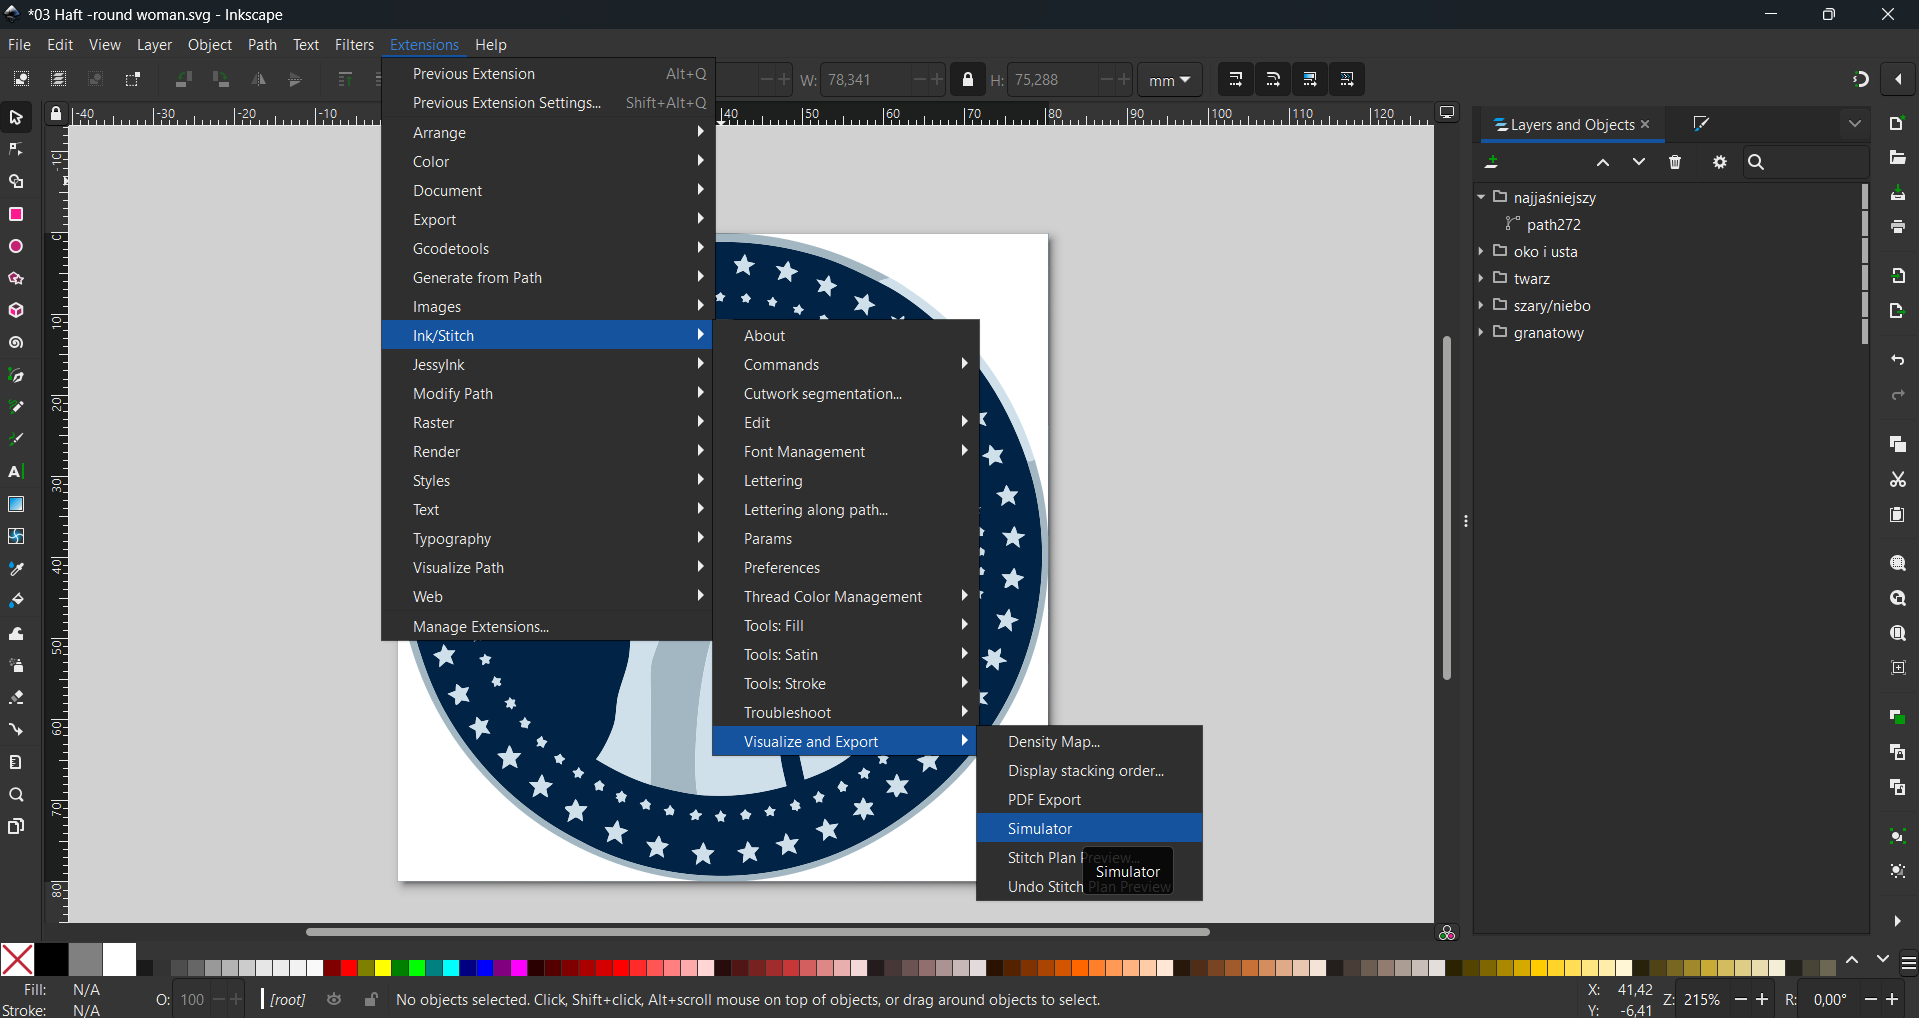
Task: Select the 3D box tool
Action: [x=16, y=311]
